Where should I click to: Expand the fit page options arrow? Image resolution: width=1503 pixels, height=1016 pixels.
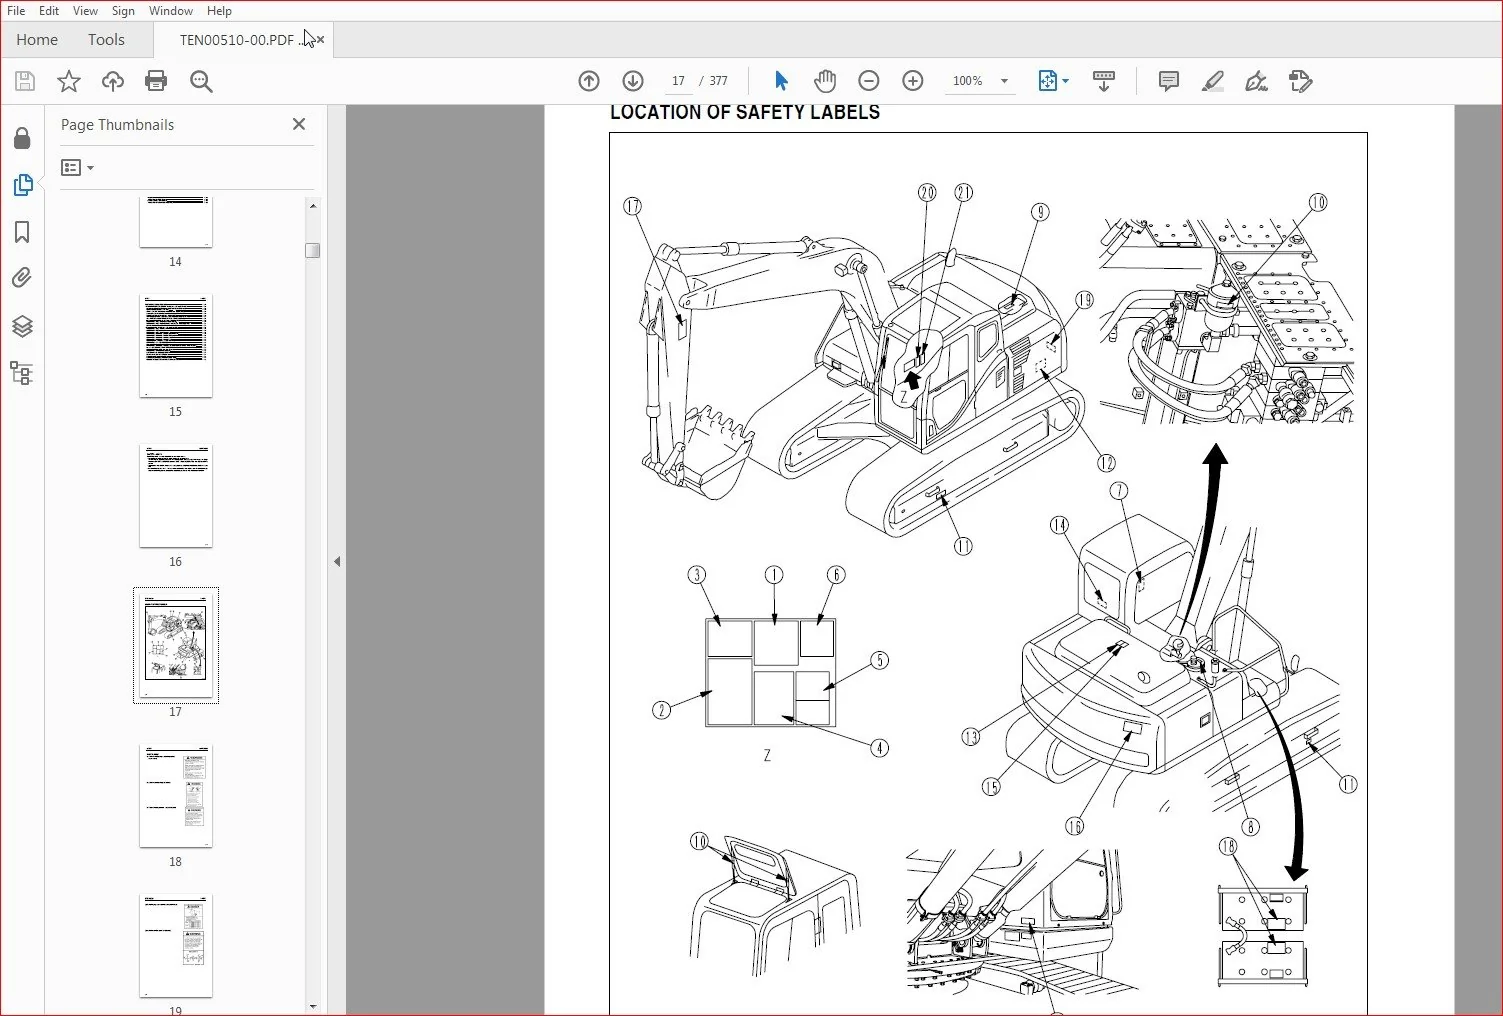[x=1066, y=81]
